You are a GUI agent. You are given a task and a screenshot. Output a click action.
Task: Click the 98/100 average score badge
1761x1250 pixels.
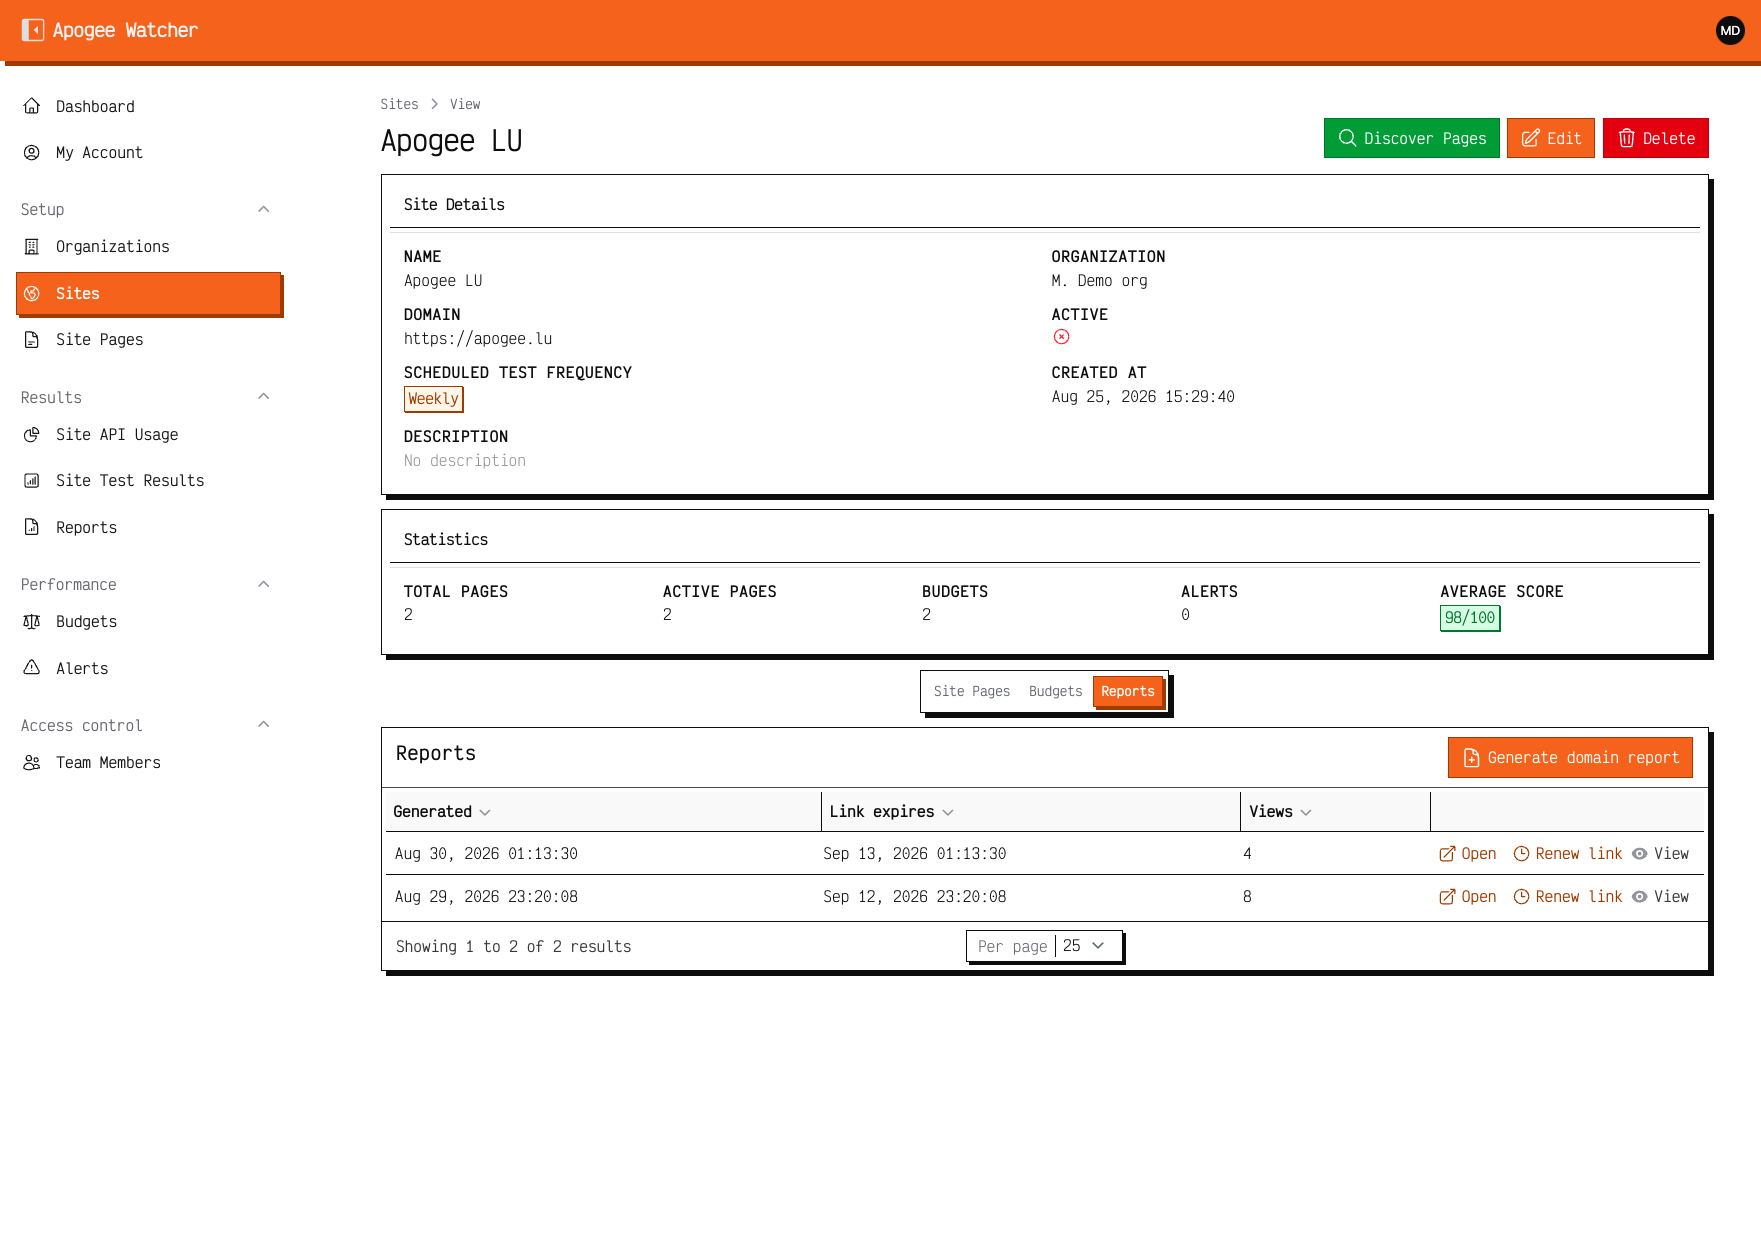coord(1469,618)
